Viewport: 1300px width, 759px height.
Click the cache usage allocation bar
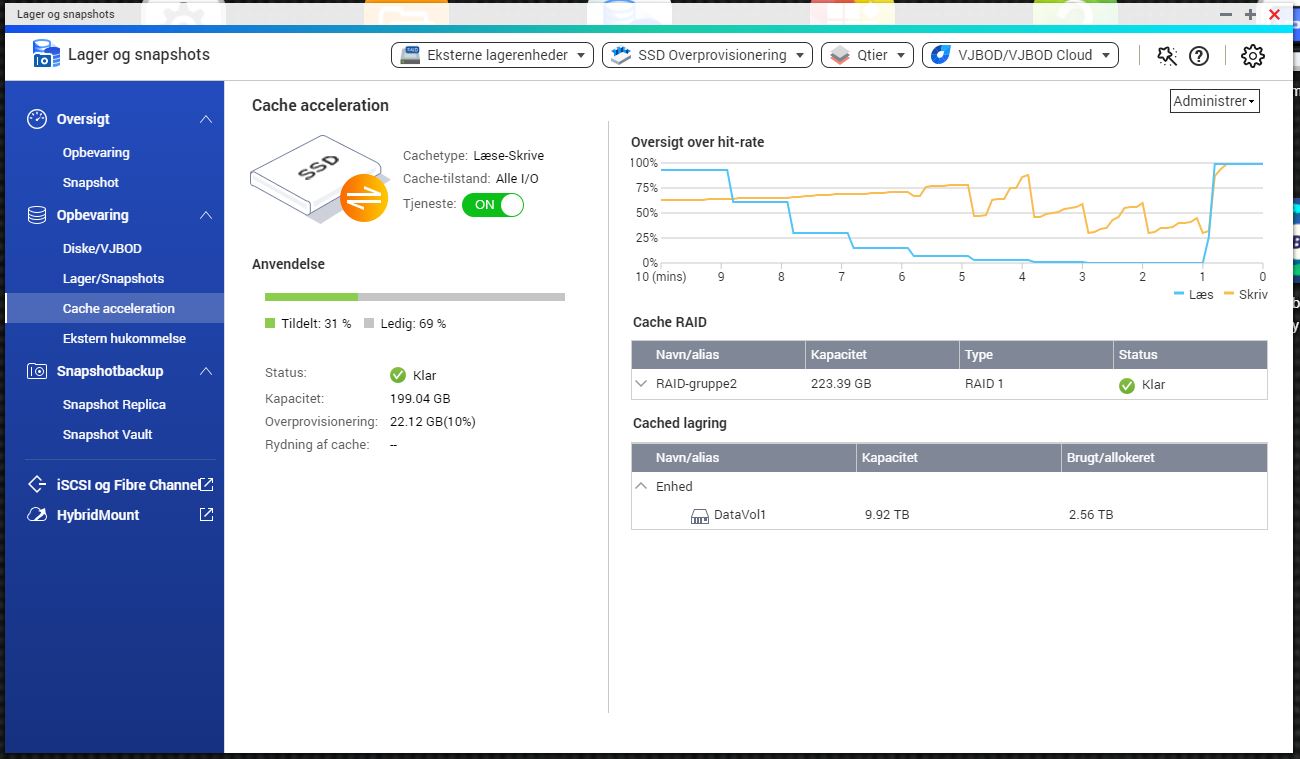414,297
